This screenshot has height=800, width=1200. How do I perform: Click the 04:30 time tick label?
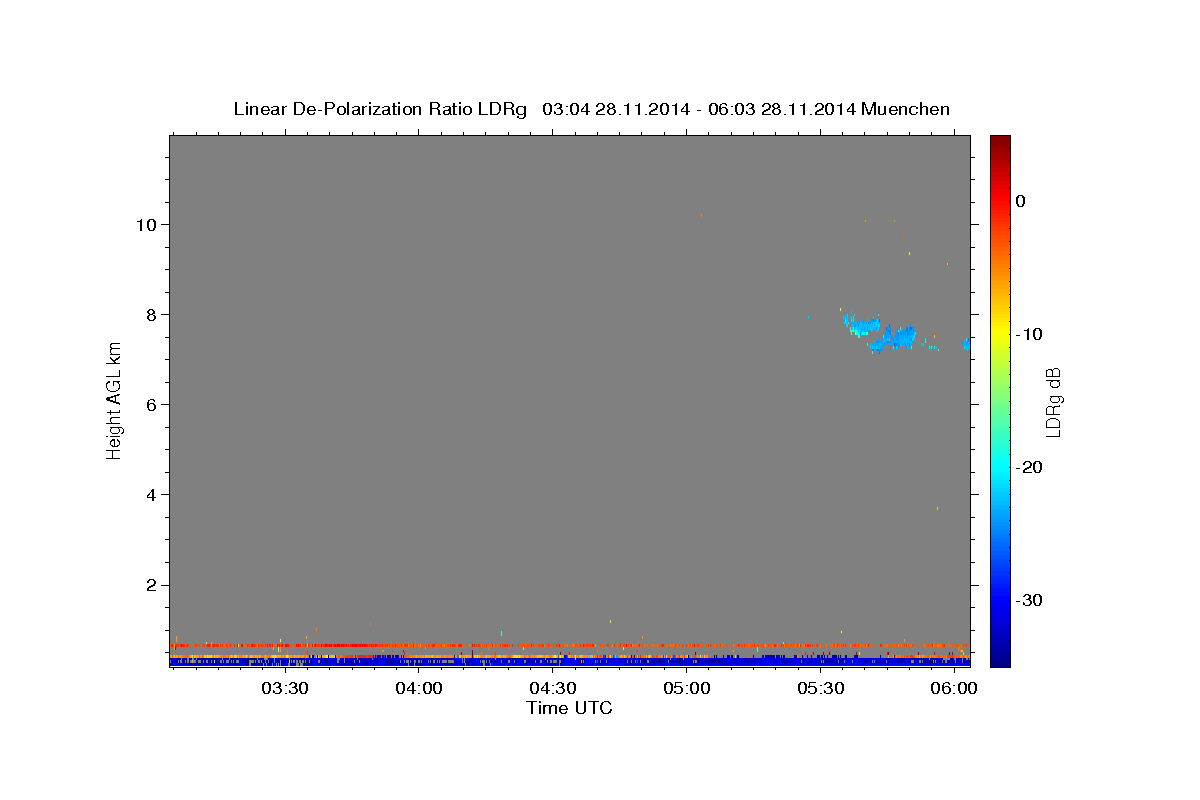tap(553, 689)
